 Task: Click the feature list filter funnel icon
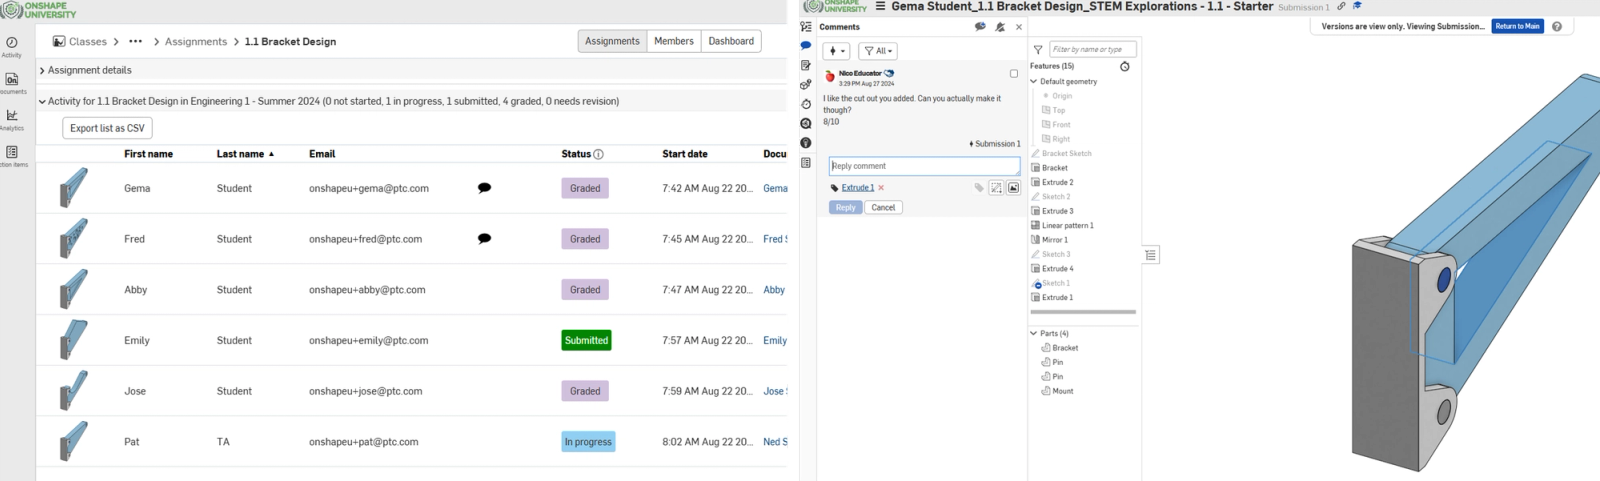click(1038, 49)
